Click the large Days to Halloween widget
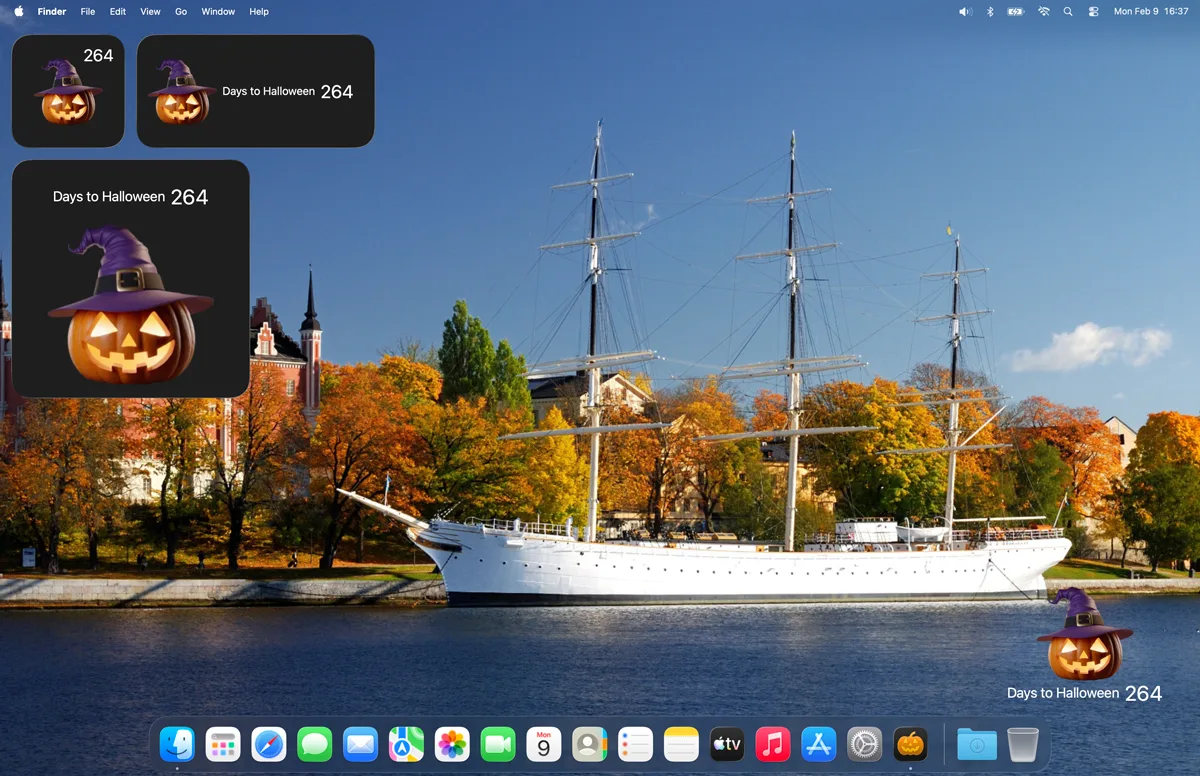The width and height of the screenshot is (1200, 776). click(x=131, y=279)
